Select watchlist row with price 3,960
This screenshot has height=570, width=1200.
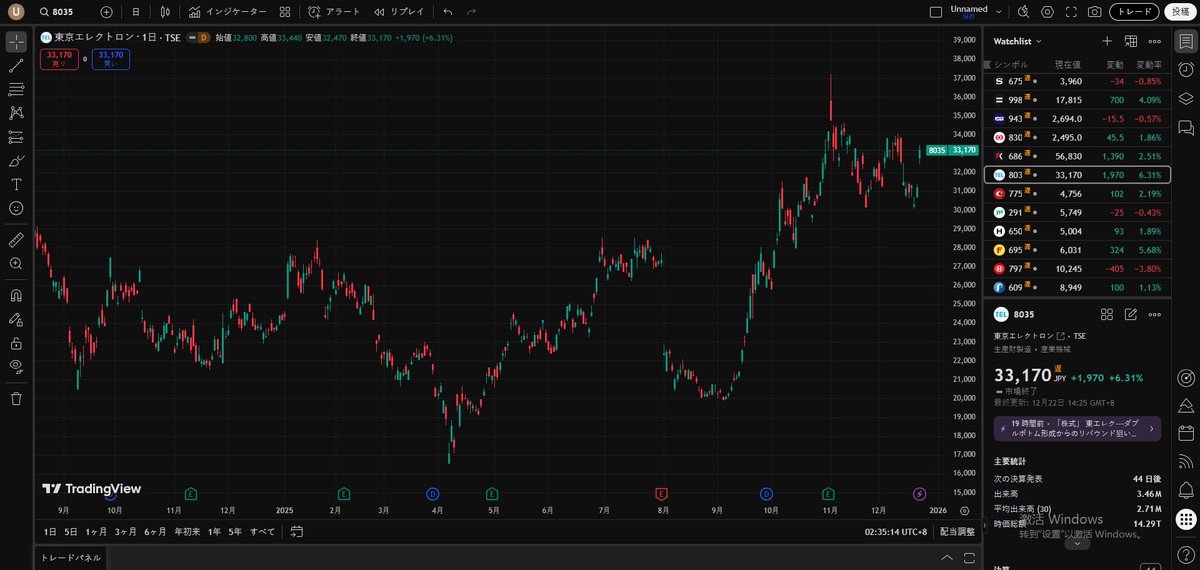click(1077, 81)
